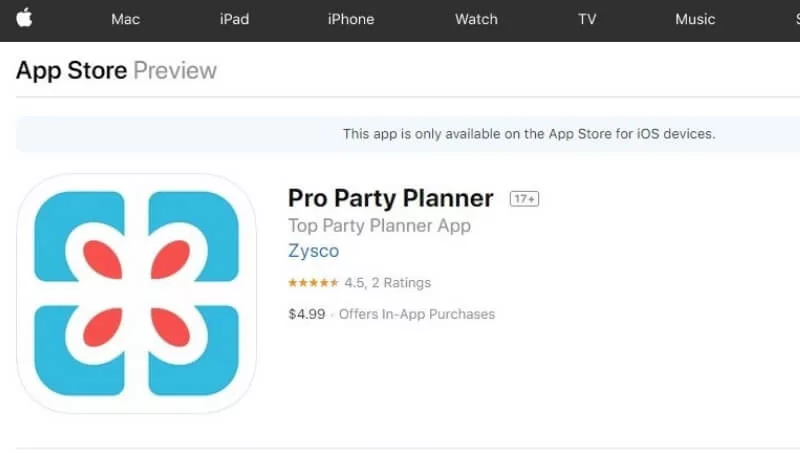Go to the iPad section
This screenshot has height=453, width=800.
pyautogui.click(x=234, y=19)
